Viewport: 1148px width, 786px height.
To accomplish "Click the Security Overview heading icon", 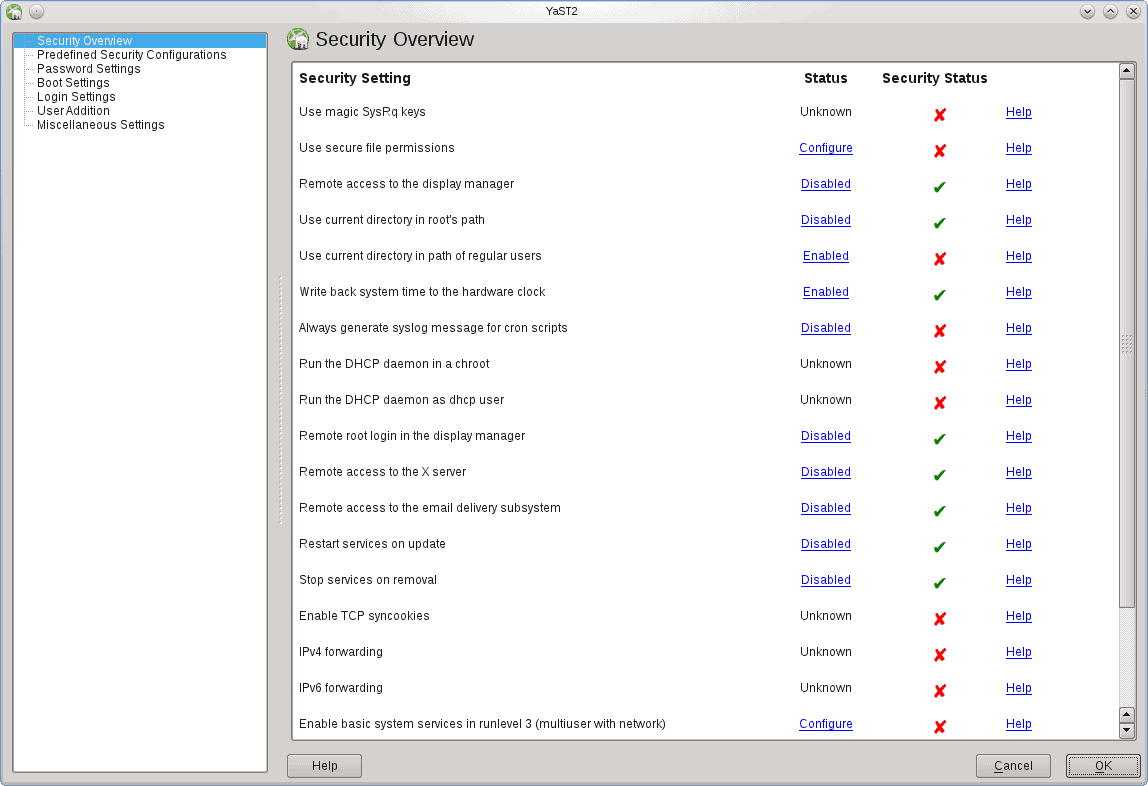I will pos(297,40).
